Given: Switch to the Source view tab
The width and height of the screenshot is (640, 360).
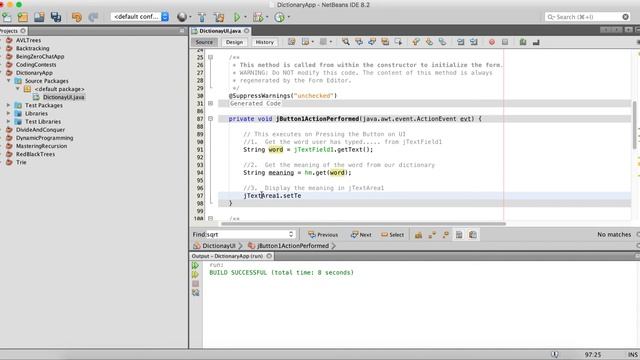Looking at the screenshot, I should tap(204, 42).
